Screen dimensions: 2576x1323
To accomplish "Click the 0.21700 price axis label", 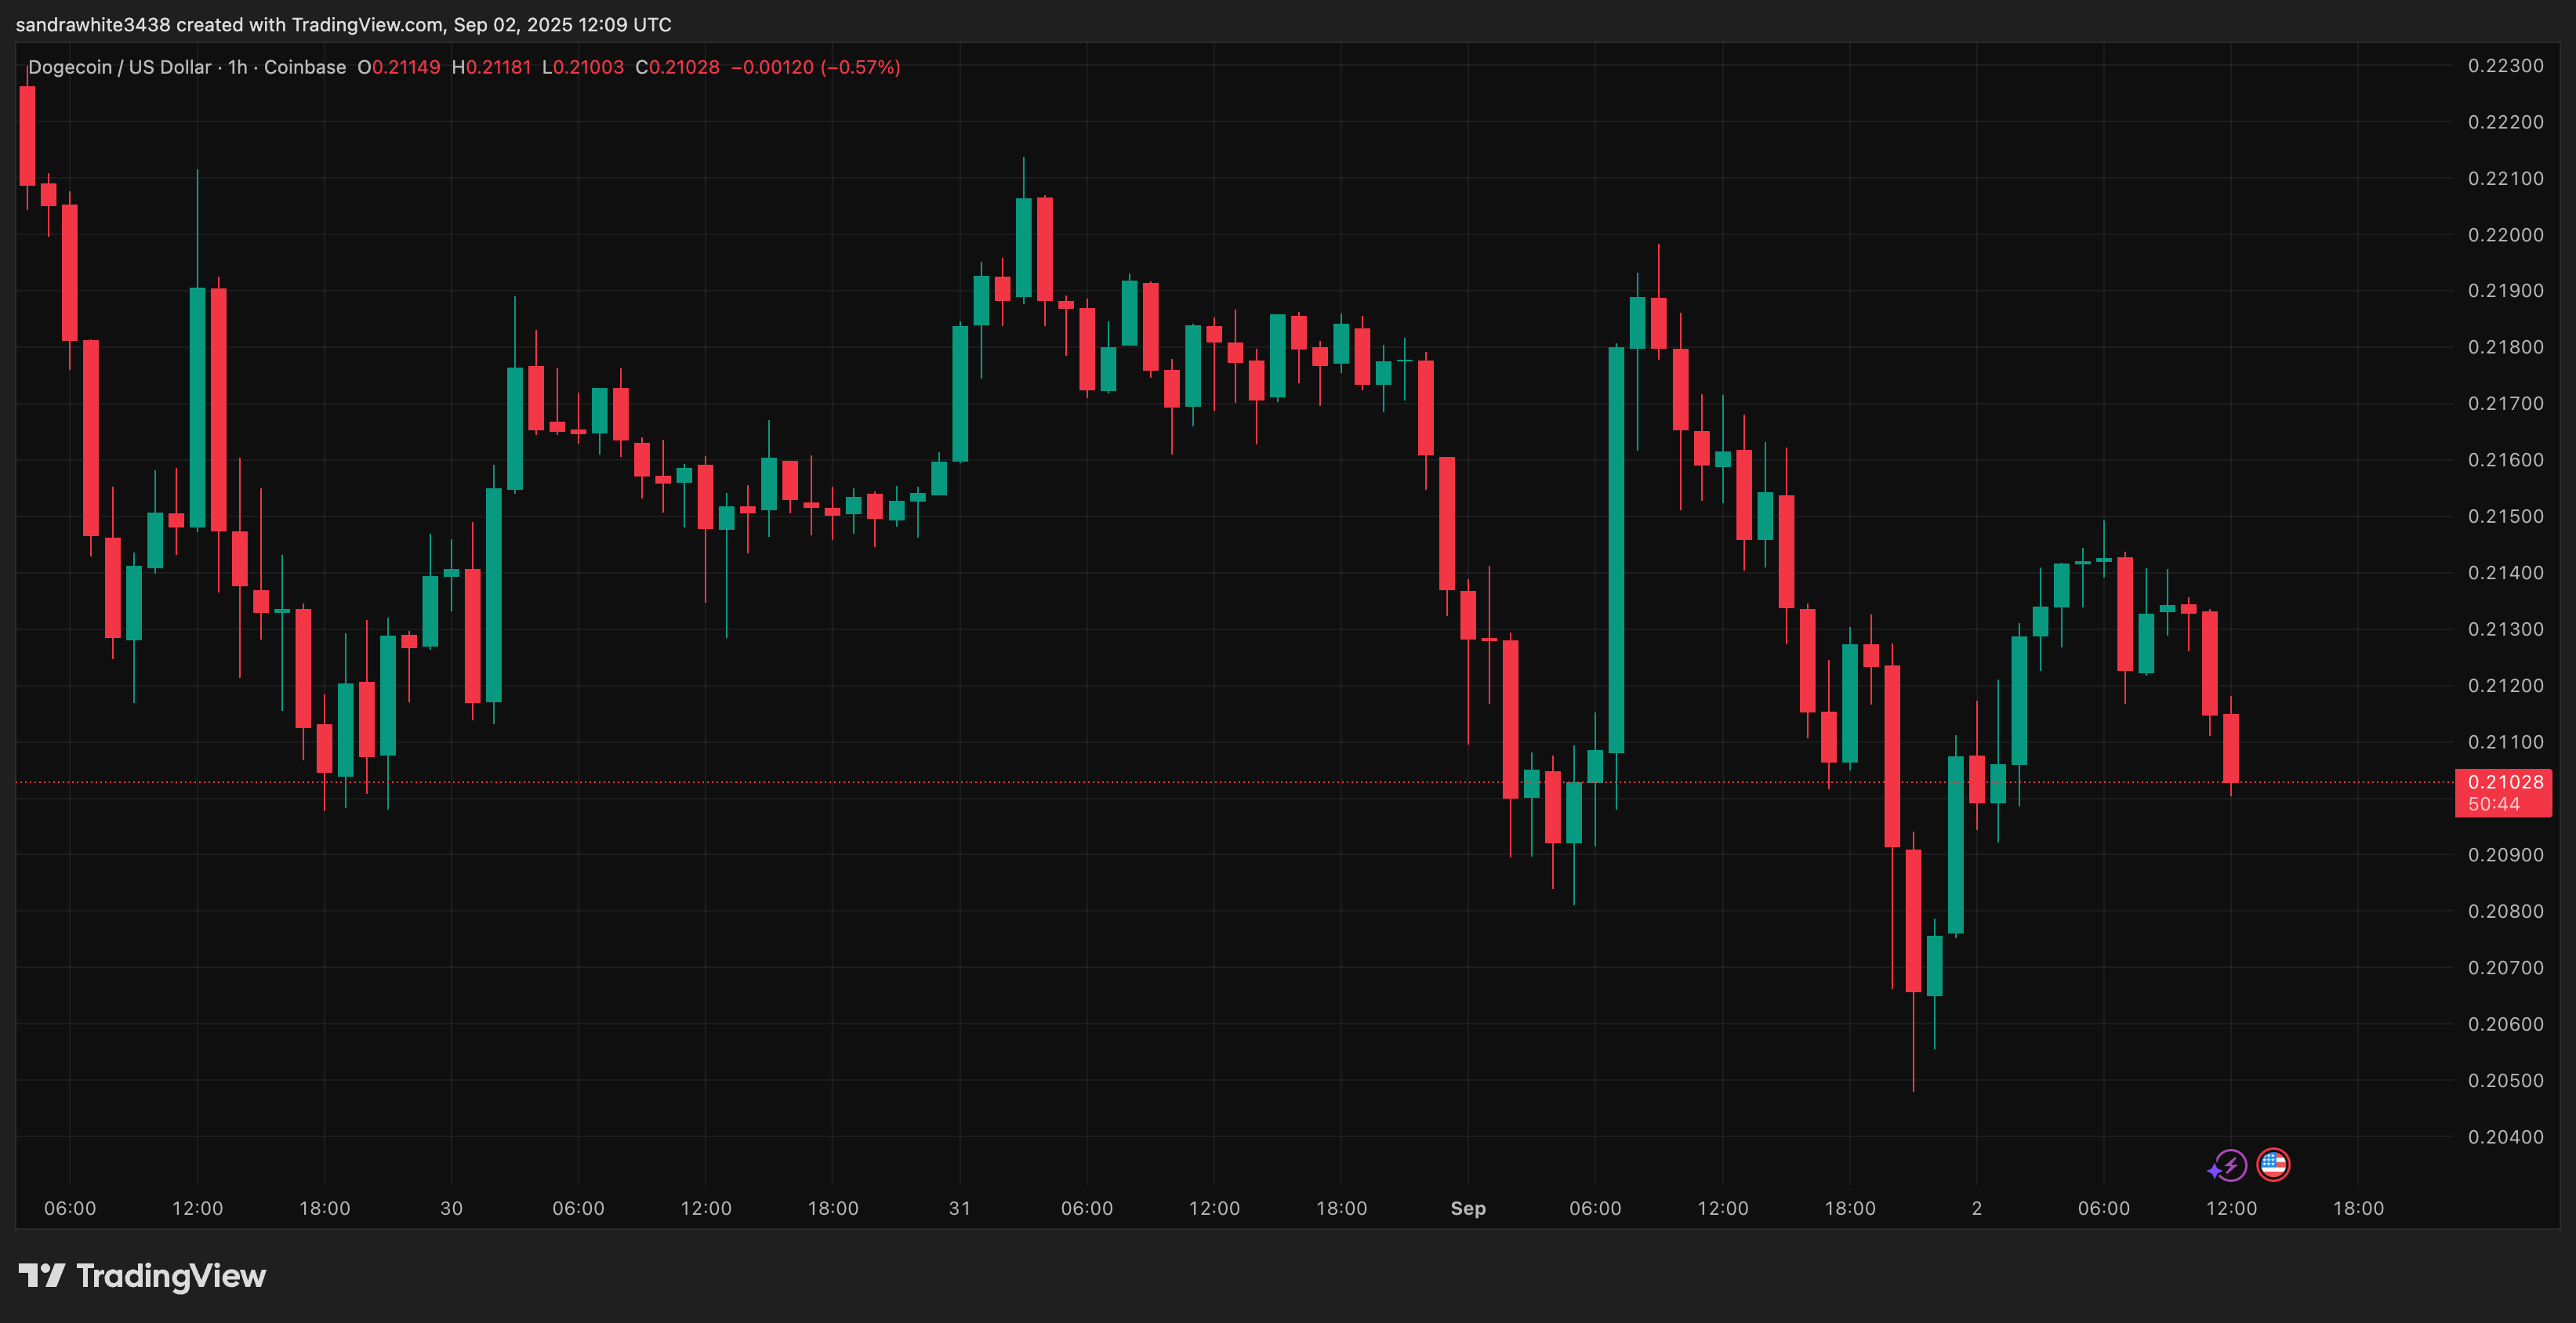I will pyautogui.click(x=2505, y=404).
